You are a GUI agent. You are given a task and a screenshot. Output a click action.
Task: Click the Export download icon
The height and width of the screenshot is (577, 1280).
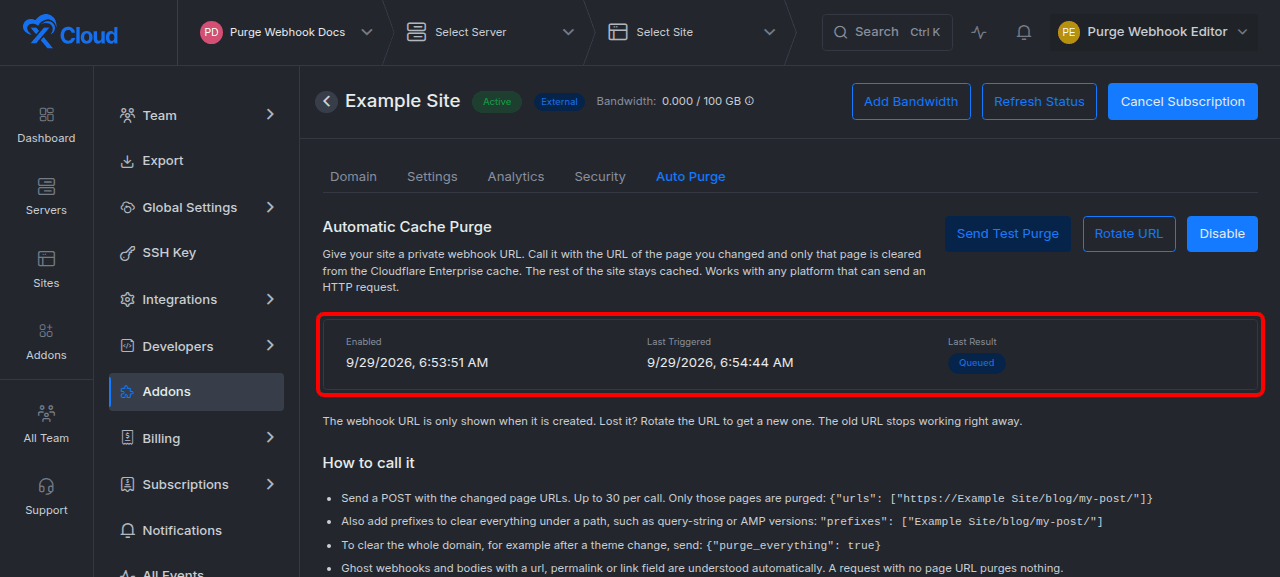coord(127,161)
